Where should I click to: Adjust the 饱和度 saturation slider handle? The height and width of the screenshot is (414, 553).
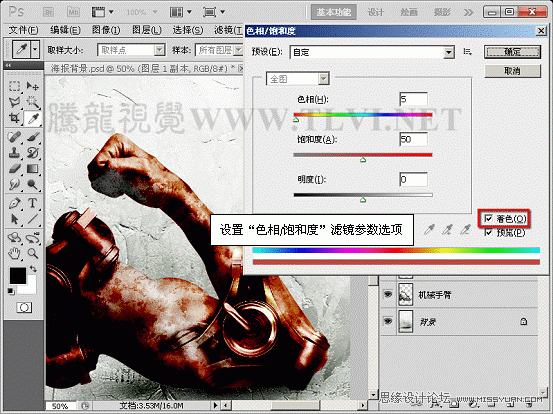[x=363, y=160]
